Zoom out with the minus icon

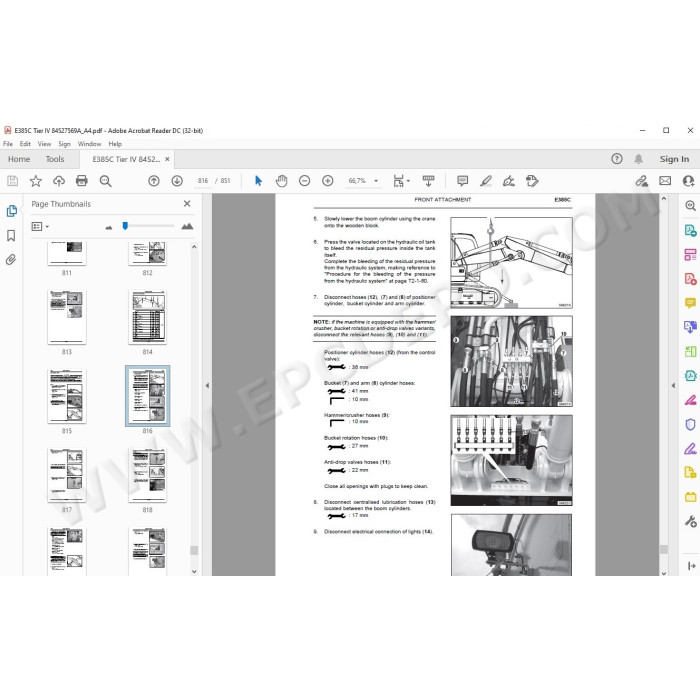(x=304, y=181)
